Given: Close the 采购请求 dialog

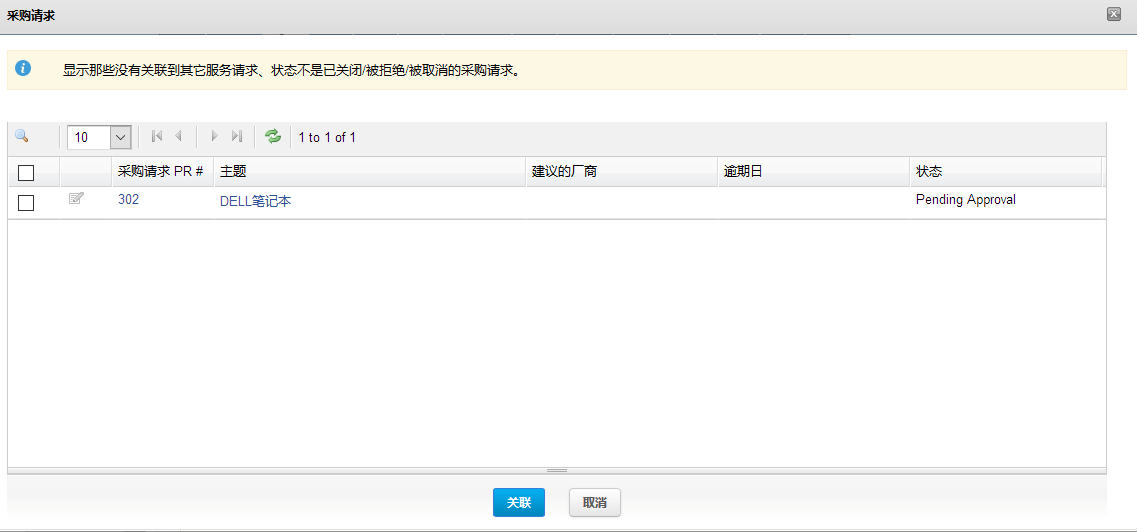Looking at the screenshot, I should [x=1113, y=13].
